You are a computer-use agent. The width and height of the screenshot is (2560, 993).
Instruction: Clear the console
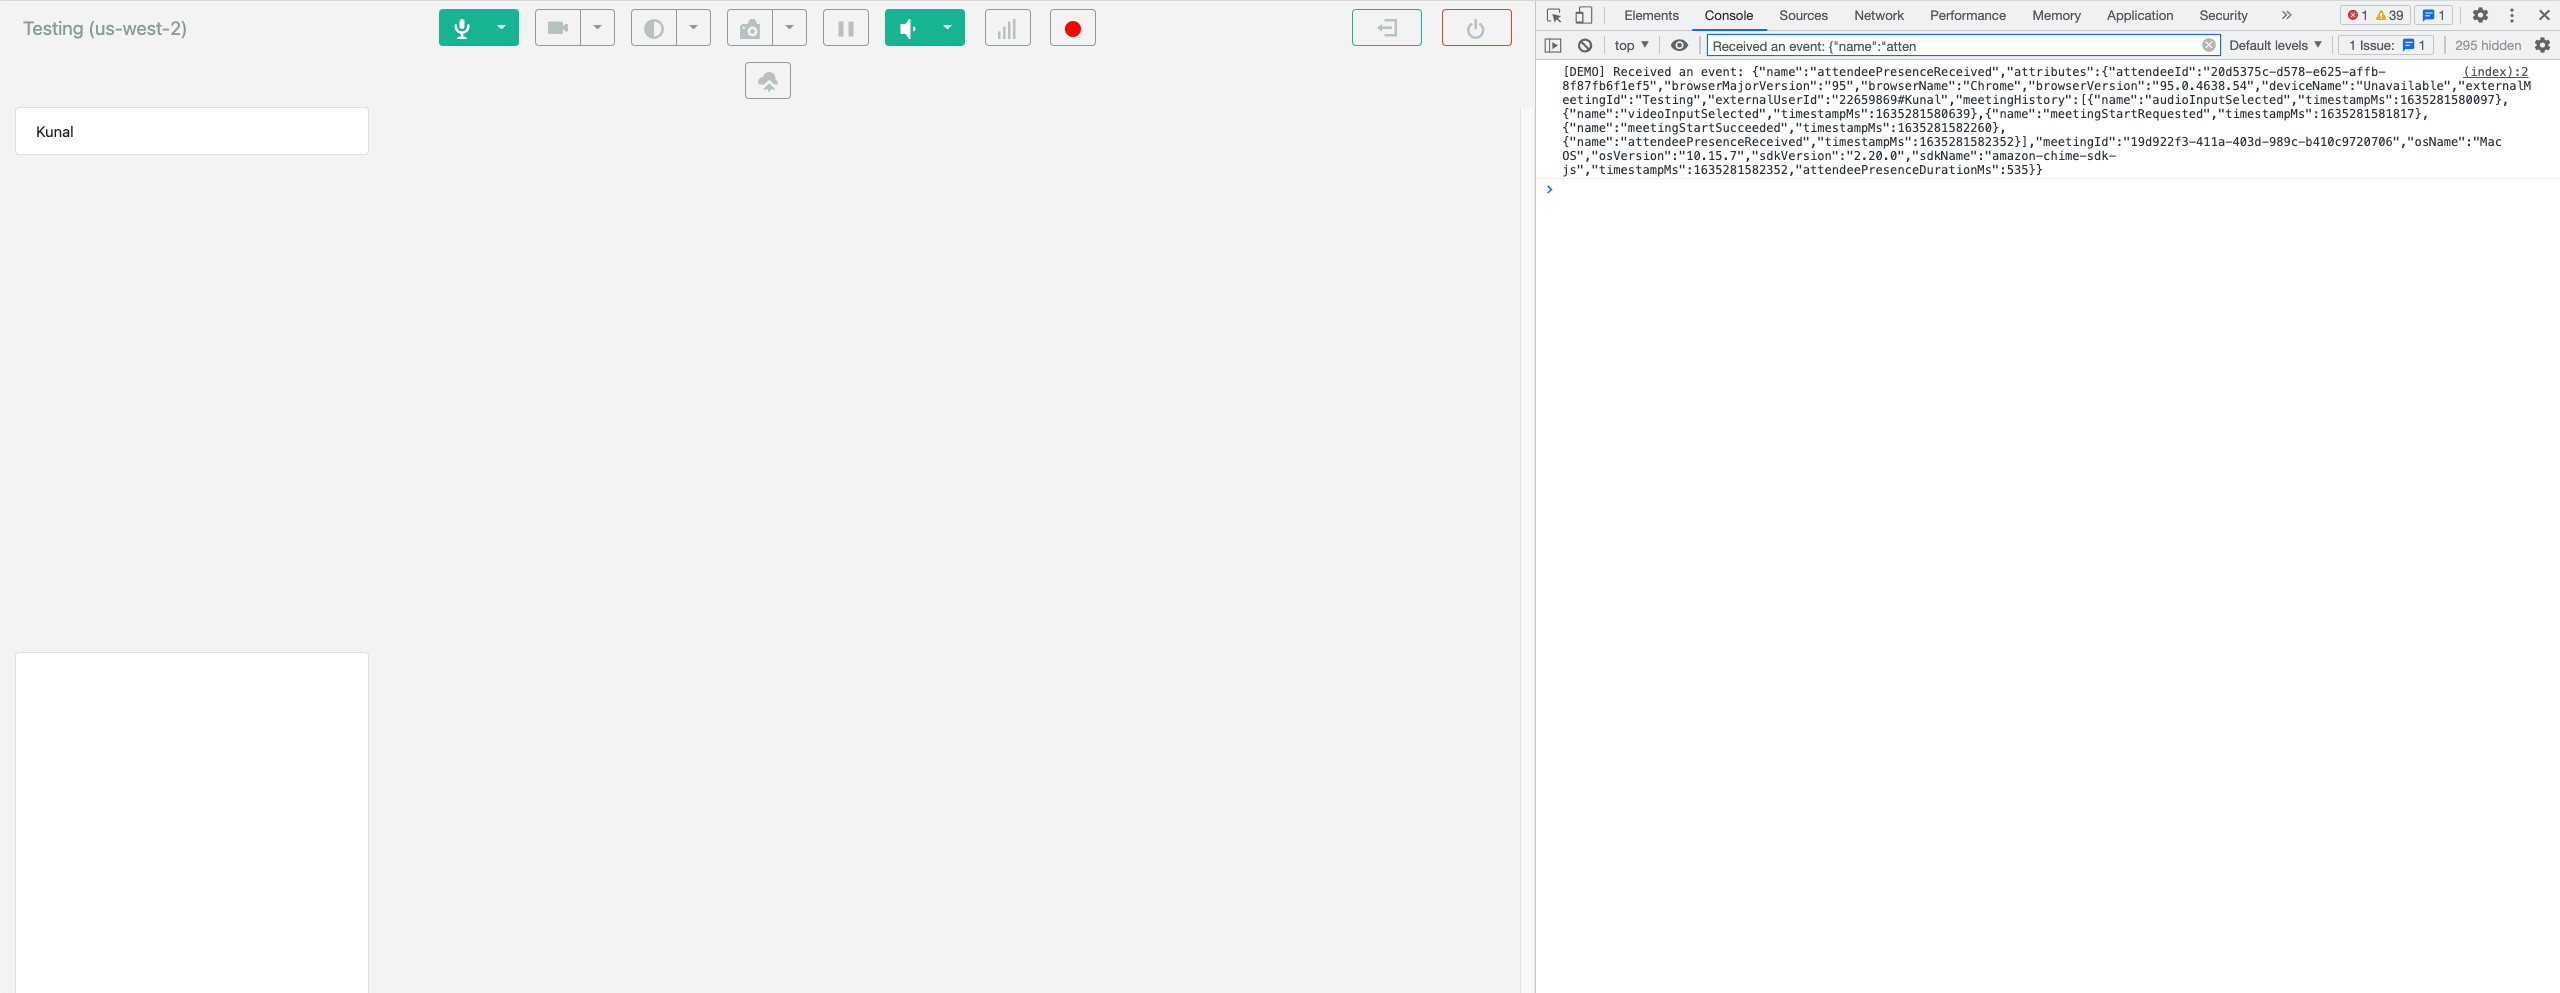(1584, 45)
